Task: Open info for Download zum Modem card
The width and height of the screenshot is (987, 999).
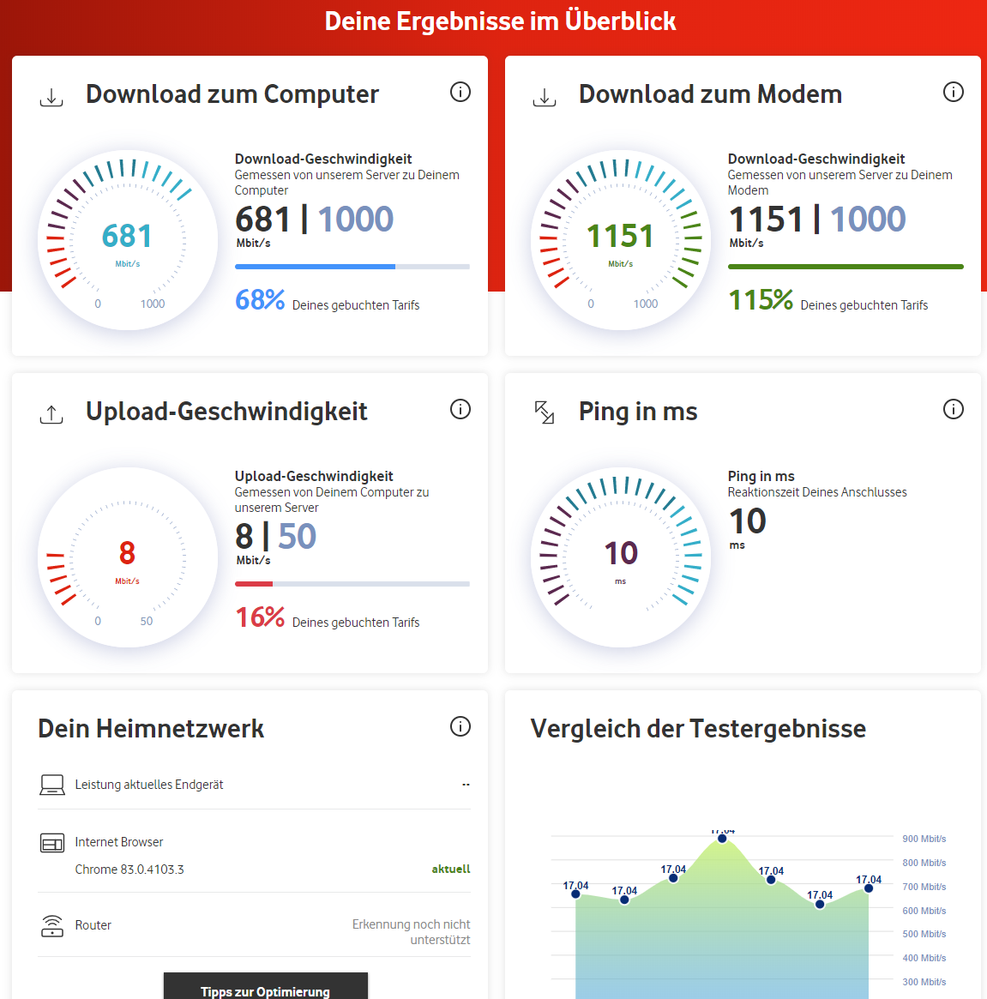Action: point(953,92)
